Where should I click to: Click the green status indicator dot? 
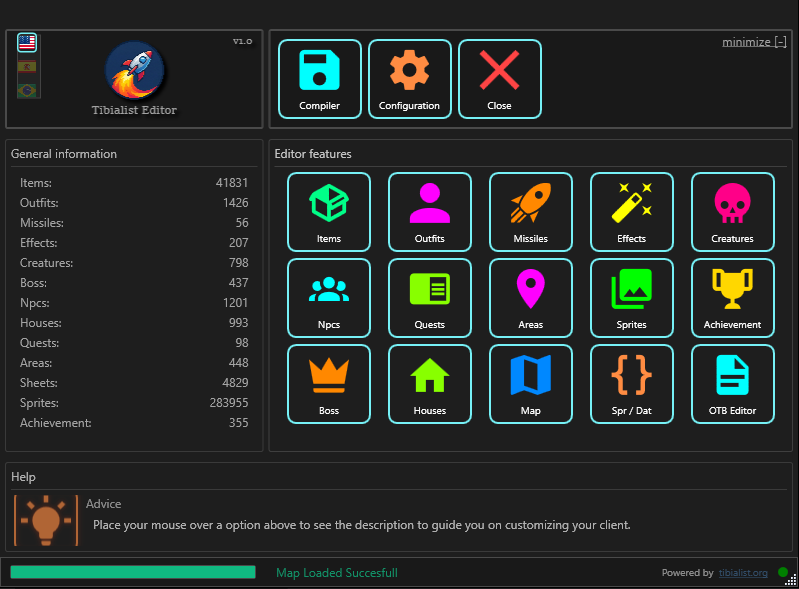(783, 572)
